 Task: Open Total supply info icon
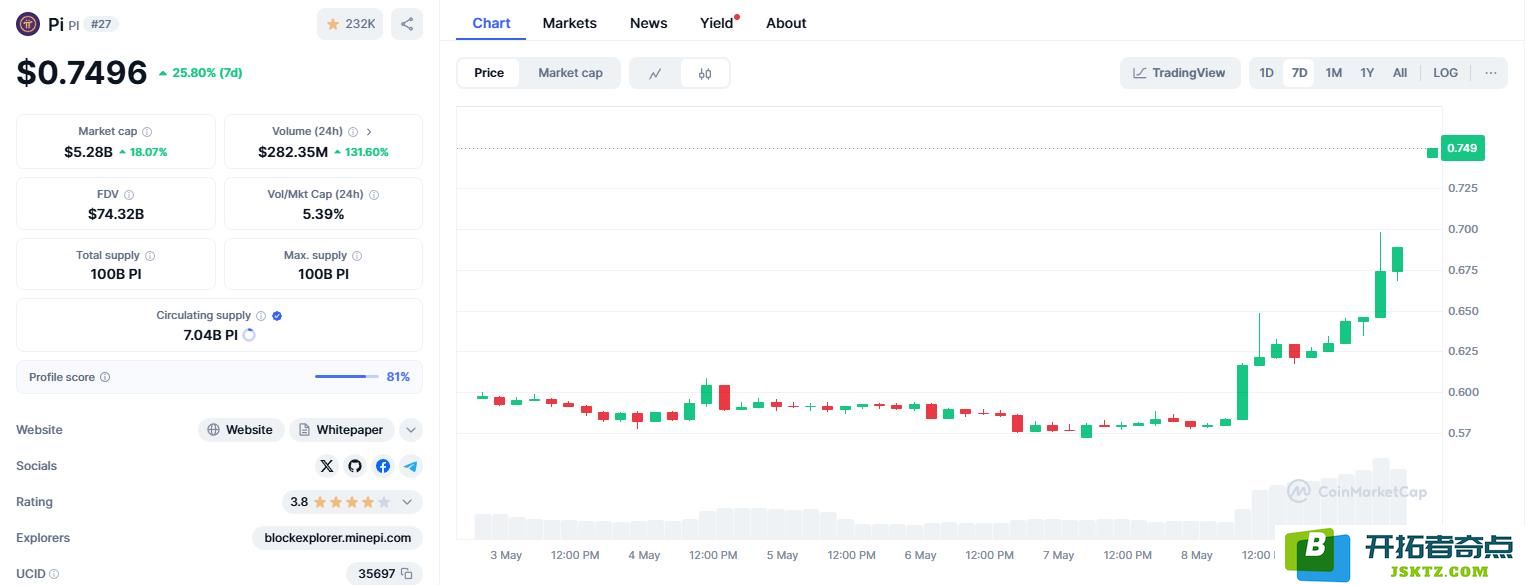[x=150, y=256]
